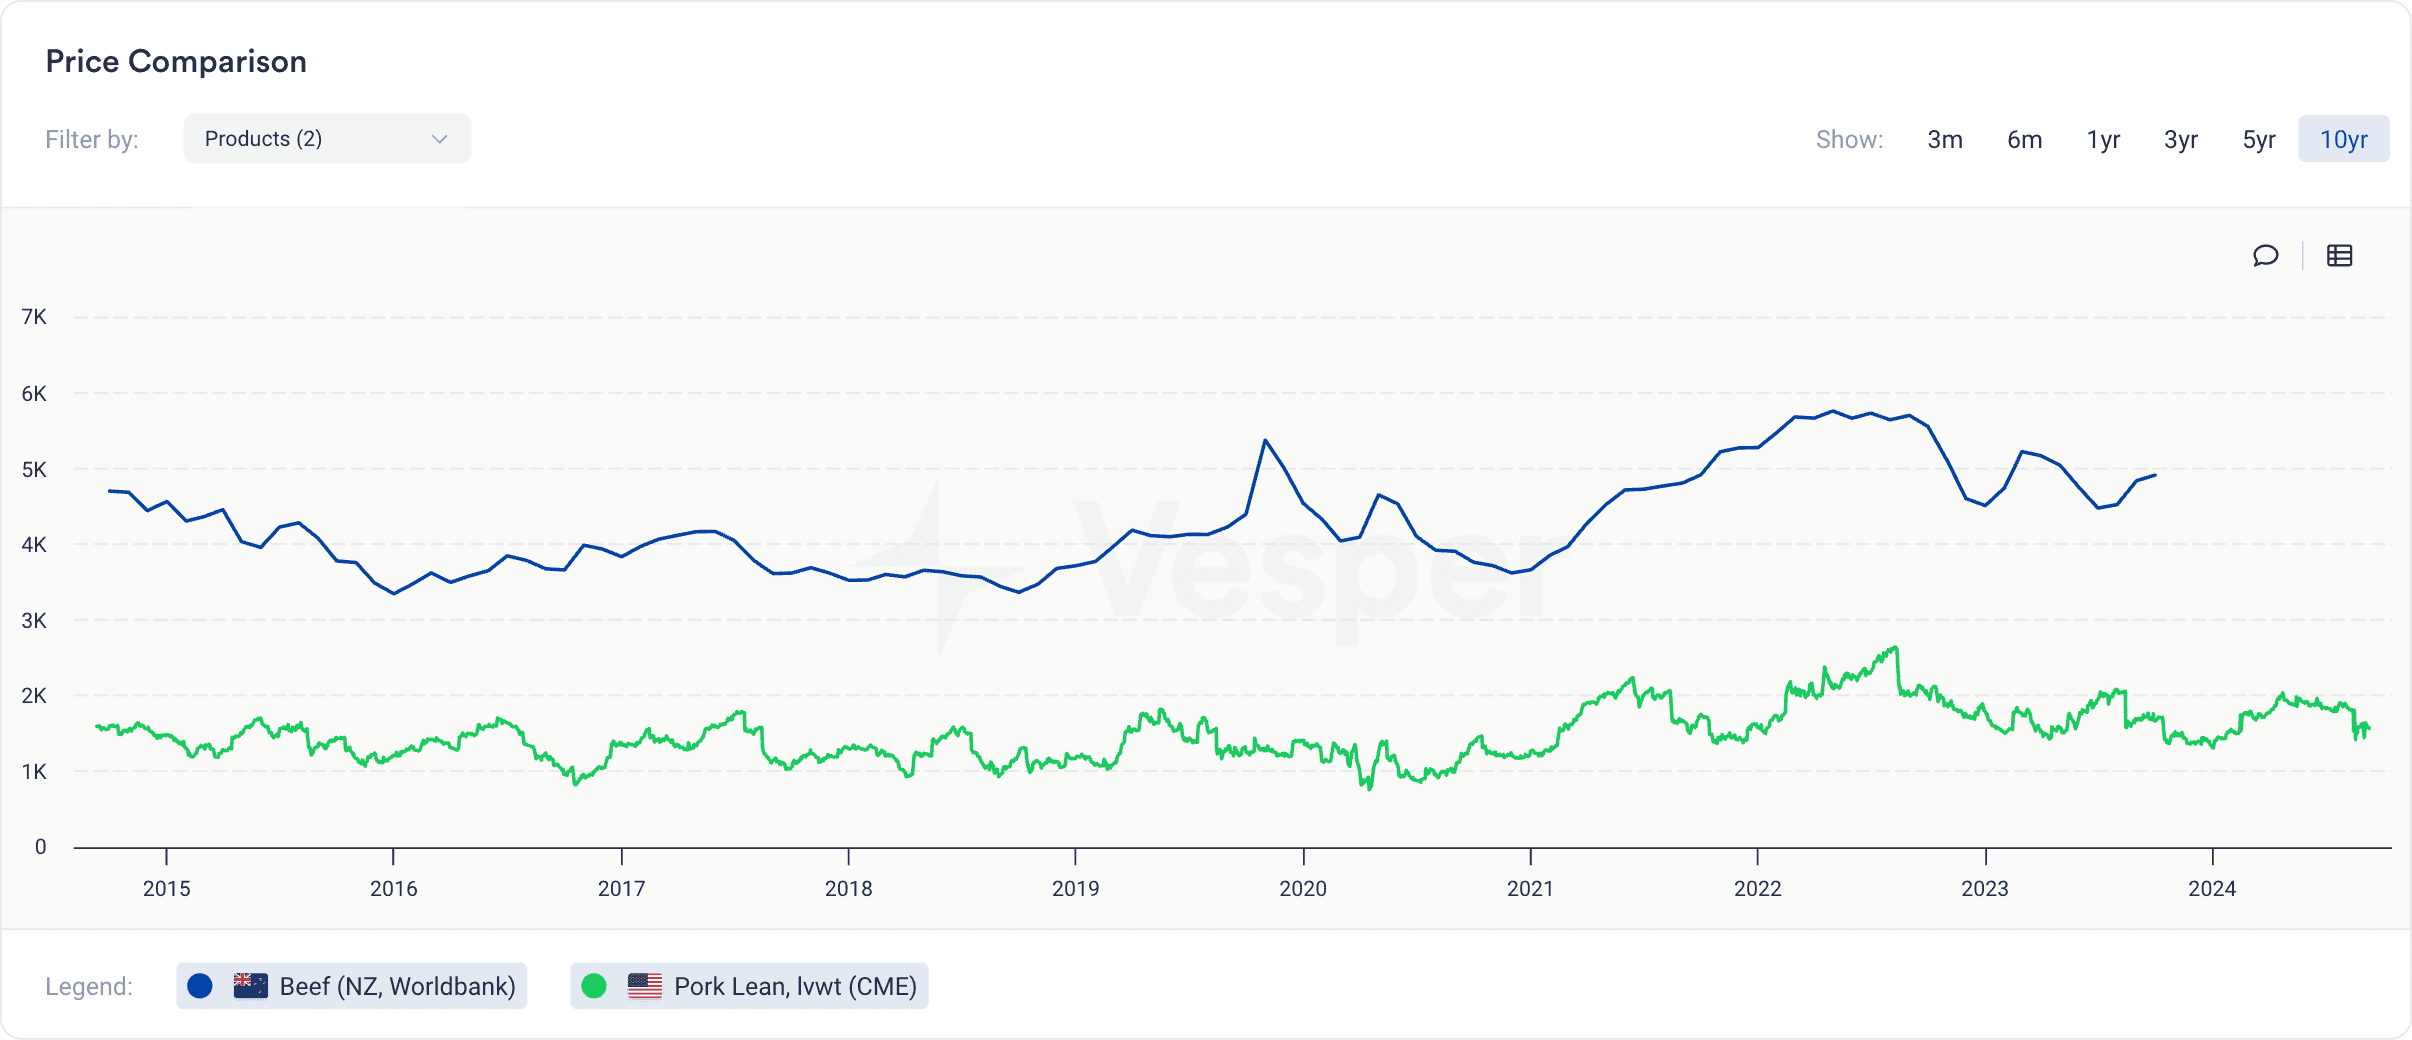Click the blue Beef color dot
This screenshot has height=1040, width=2412.
pos(200,986)
